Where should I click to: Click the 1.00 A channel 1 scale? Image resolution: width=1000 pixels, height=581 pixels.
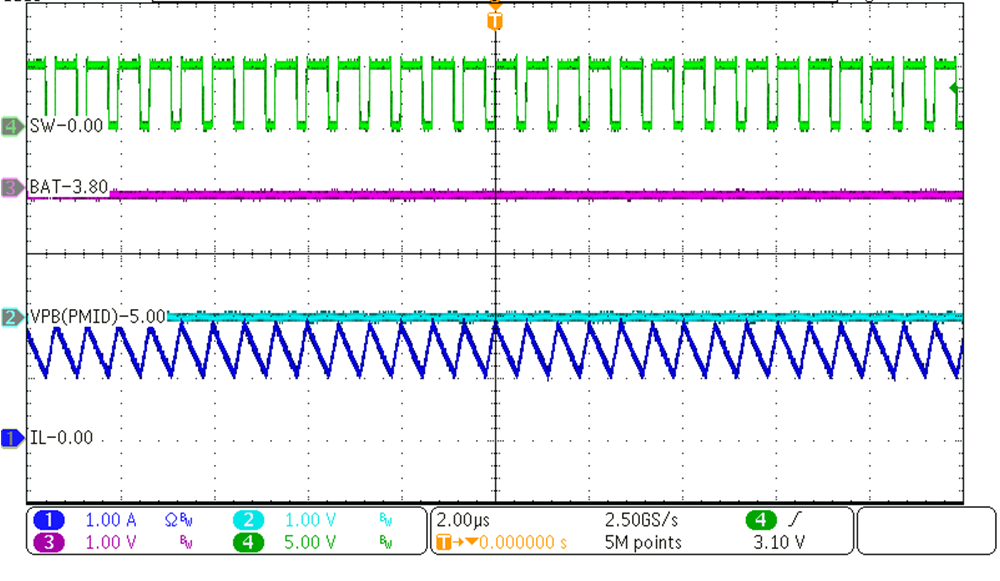[x=110, y=520]
